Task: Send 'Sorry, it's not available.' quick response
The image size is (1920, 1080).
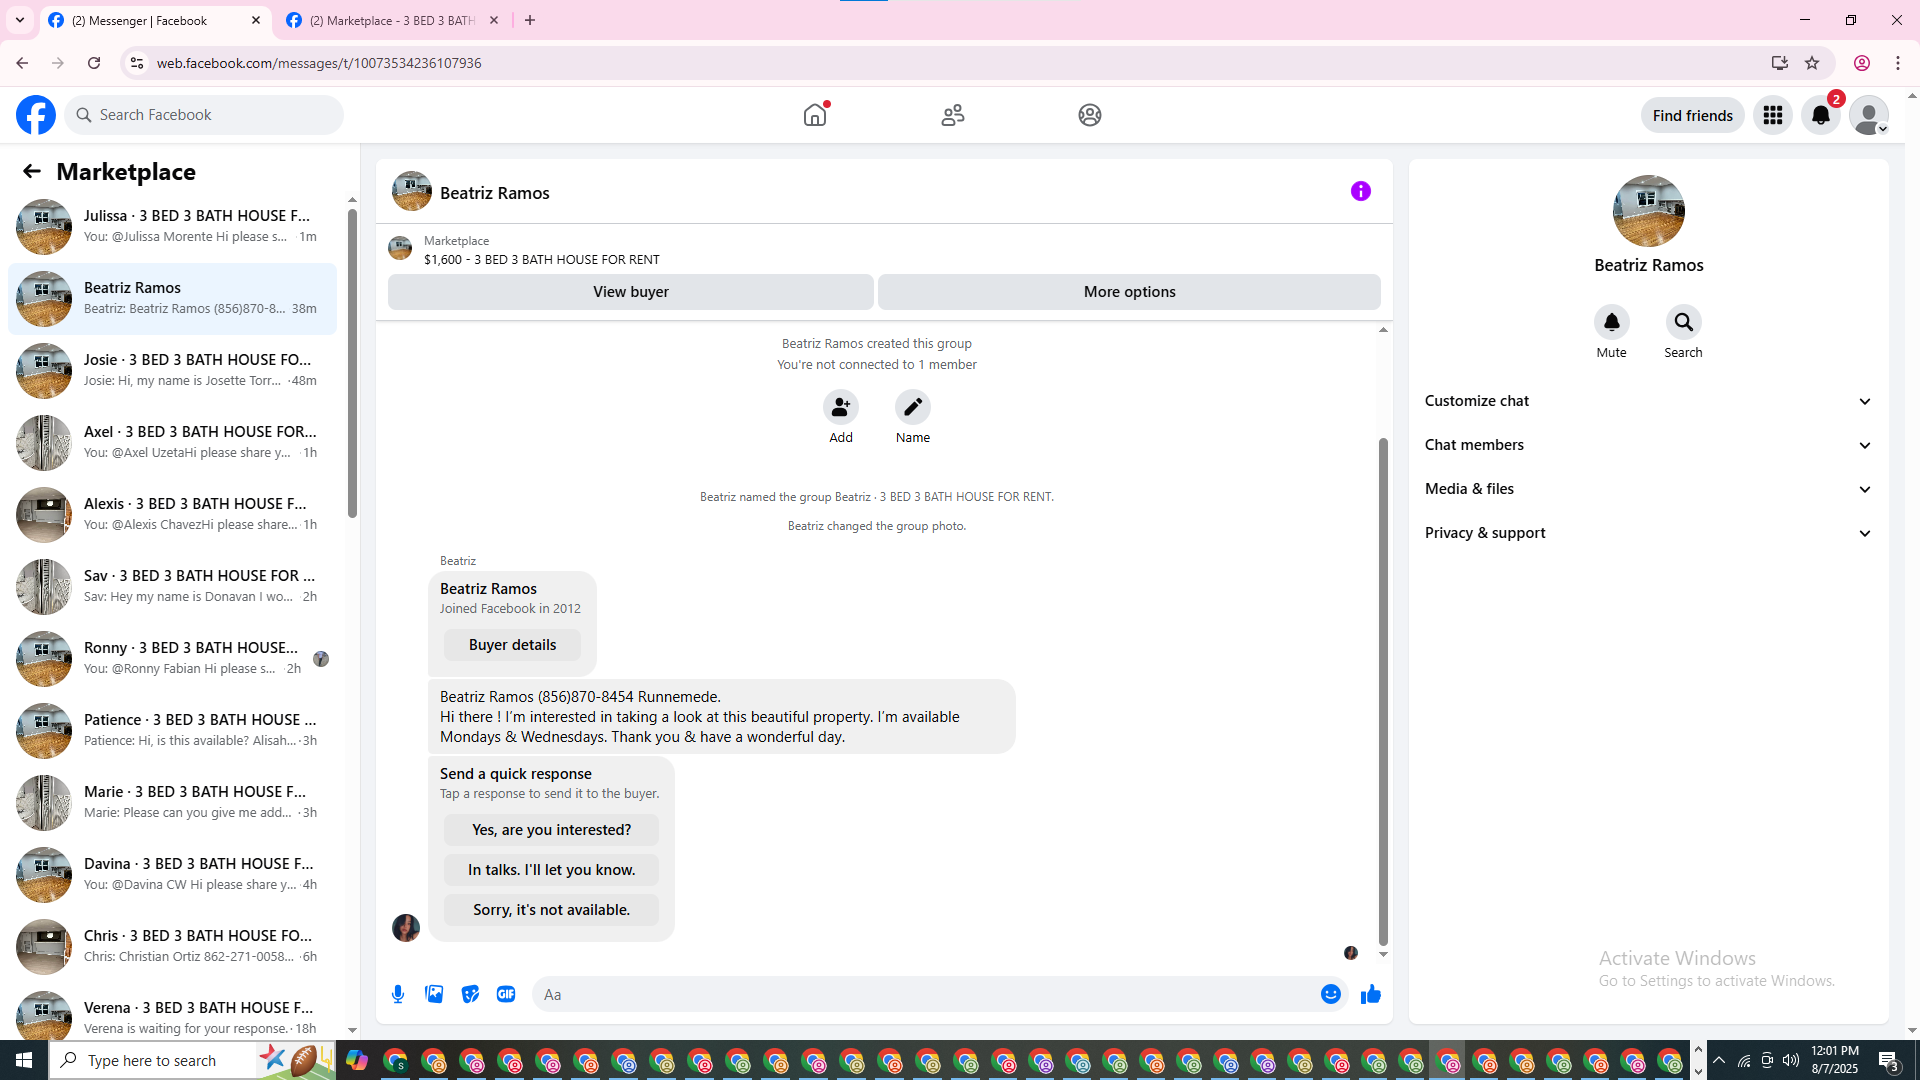Action: (x=551, y=910)
